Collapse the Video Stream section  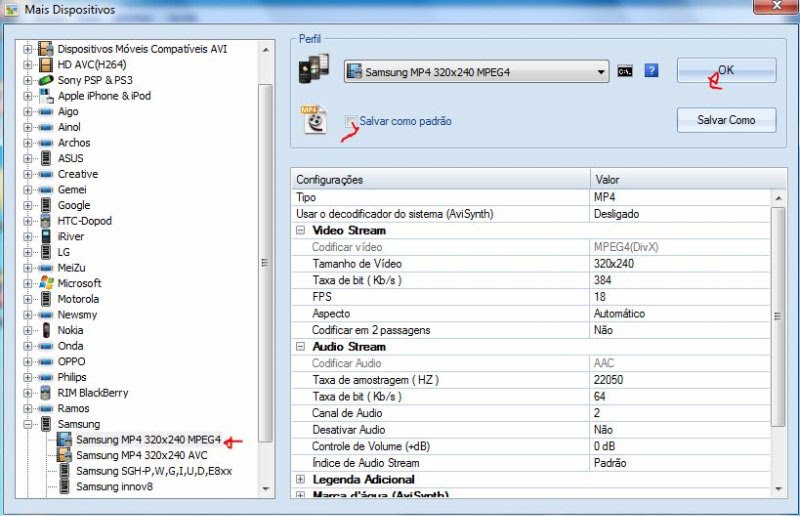coord(301,230)
